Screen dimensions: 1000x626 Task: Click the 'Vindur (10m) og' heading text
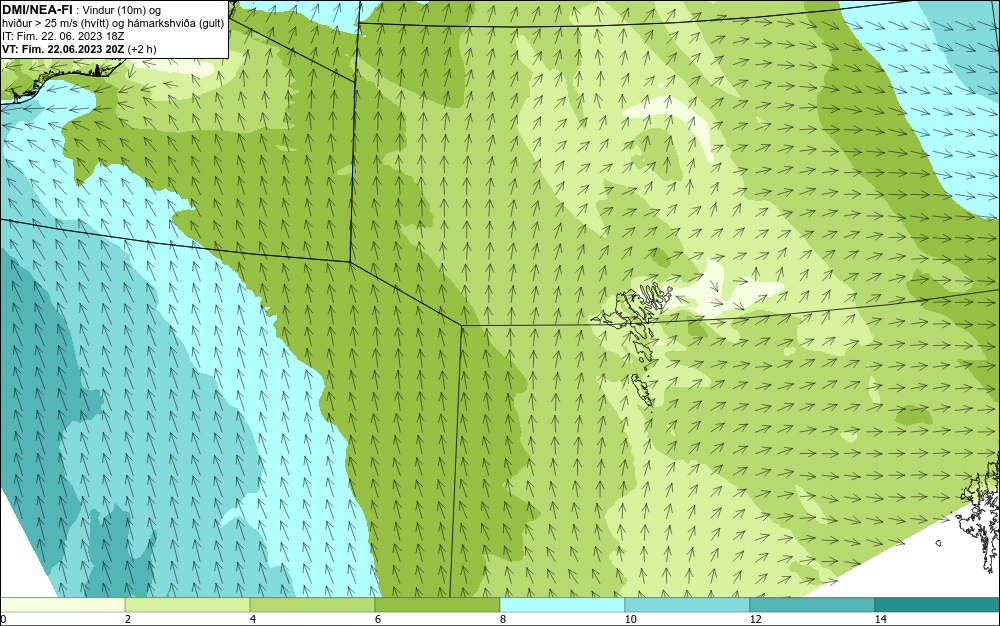[x=122, y=10]
